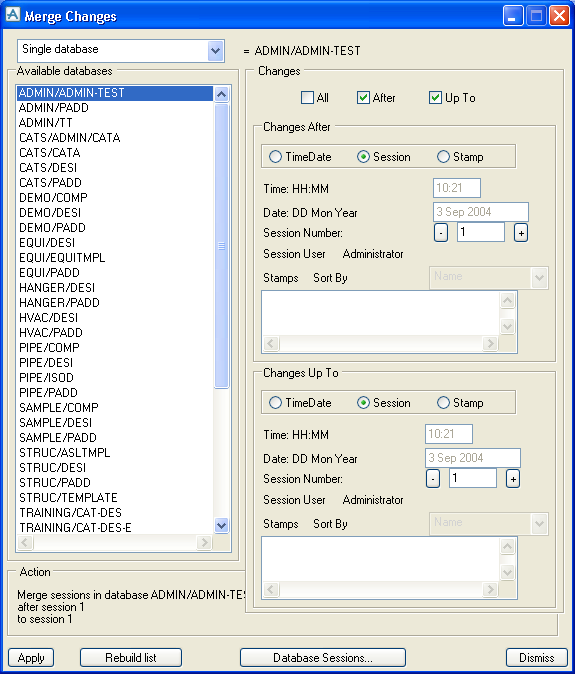Click database list scroll down arrow
Viewport: 575px width, 674px height.
[x=221, y=525]
